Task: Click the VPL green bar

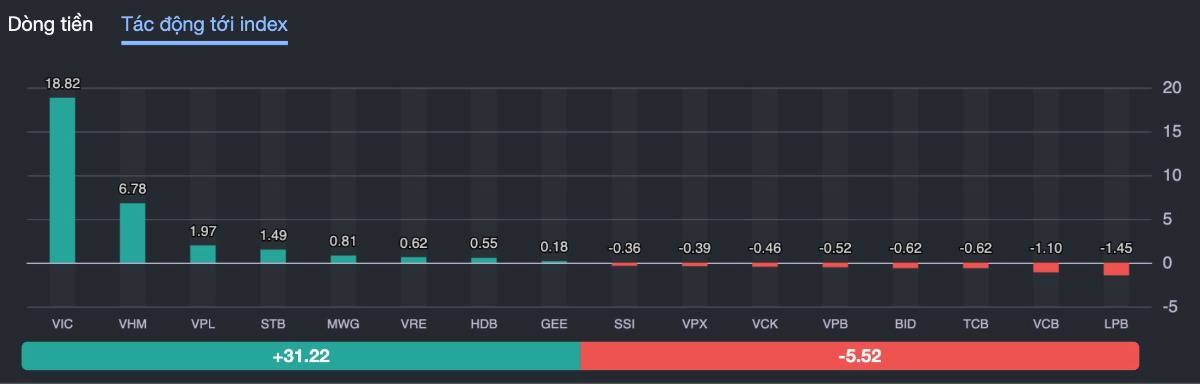Action: [203, 254]
